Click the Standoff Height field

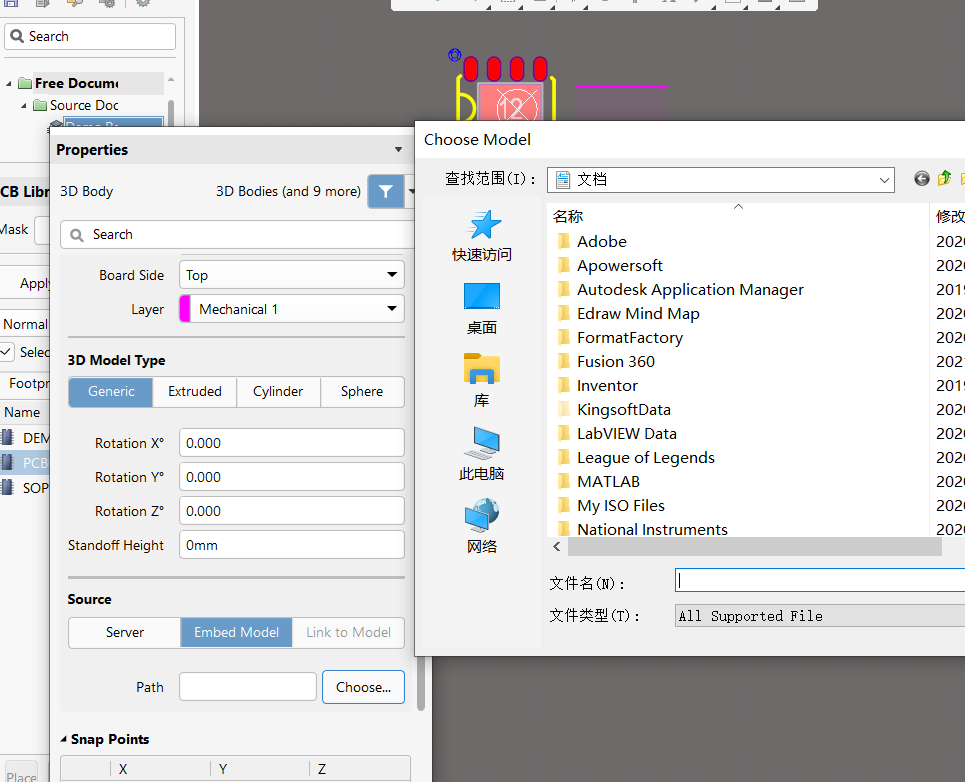pos(292,545)
